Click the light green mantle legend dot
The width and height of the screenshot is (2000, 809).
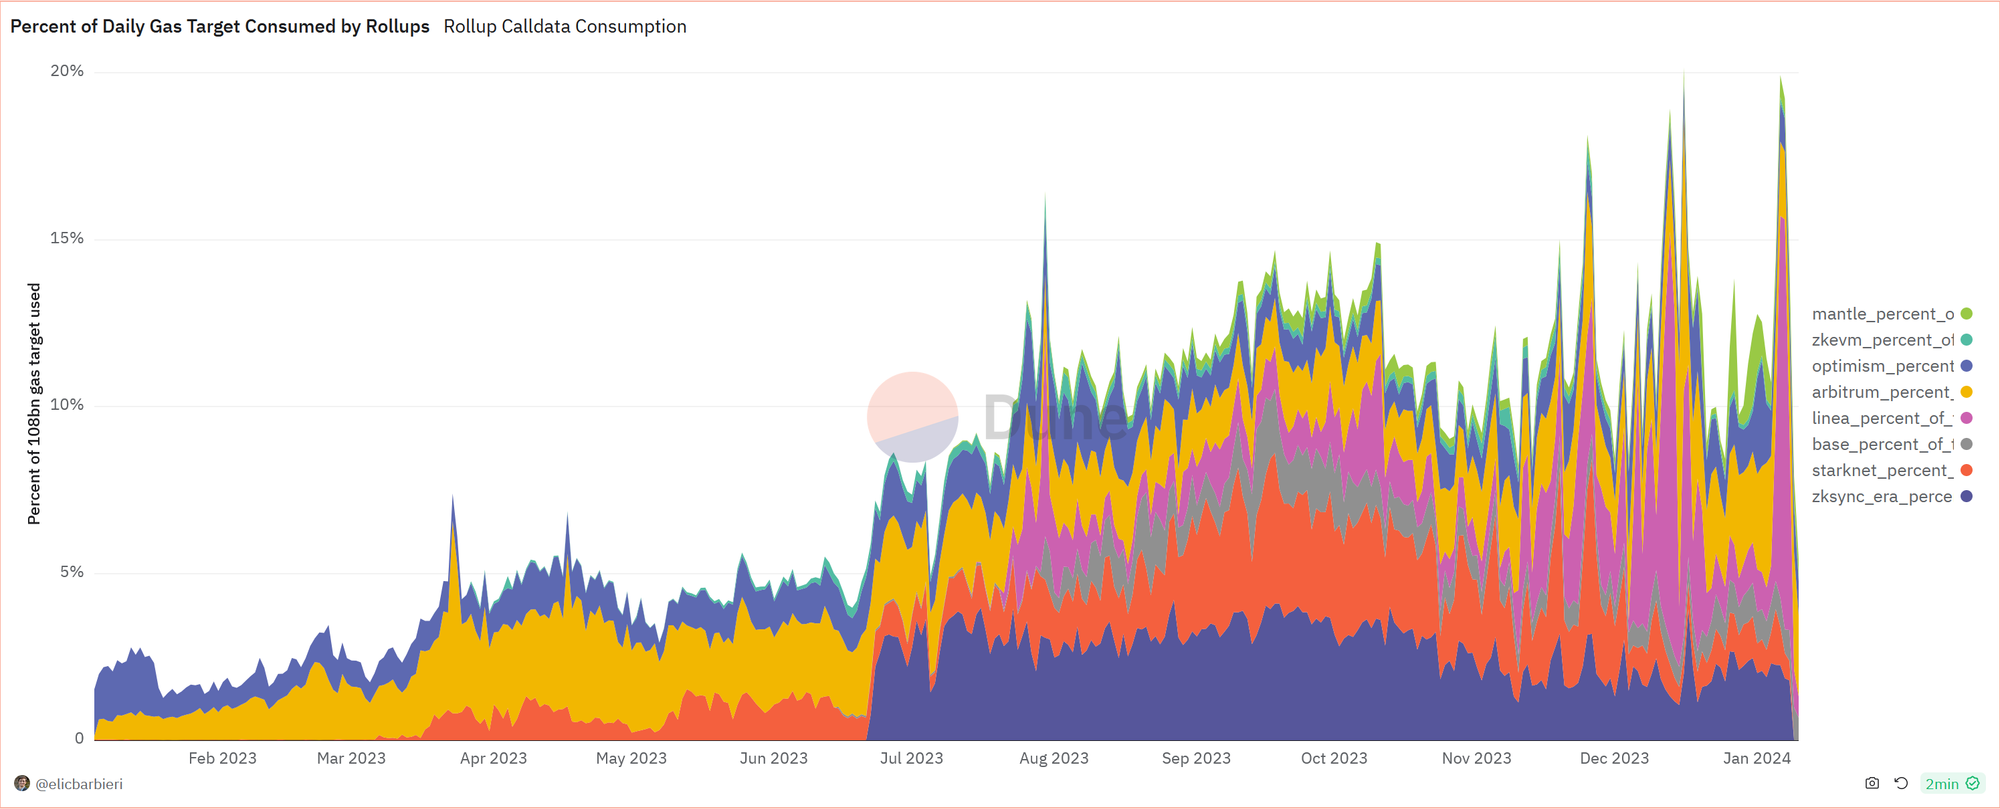pos(1966,314)
